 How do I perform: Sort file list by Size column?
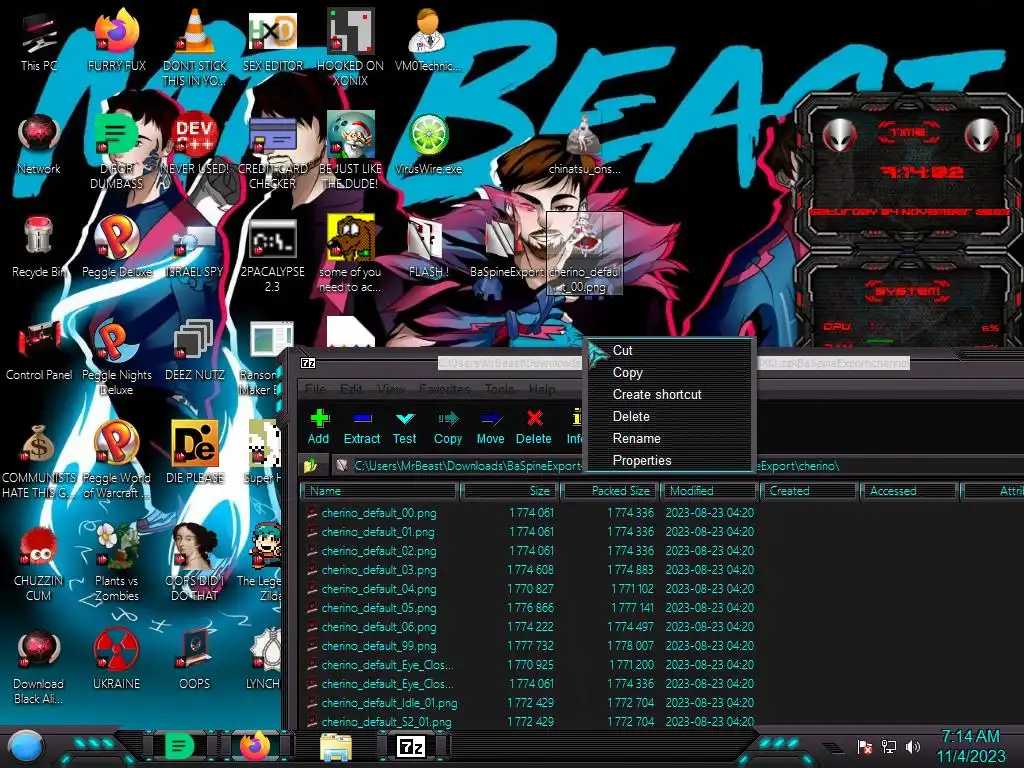[509, 490]
